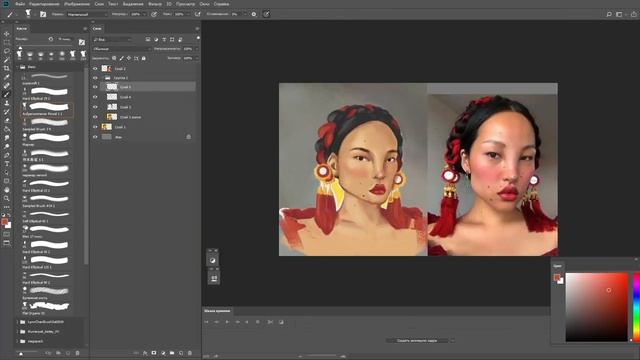Click foreground color swatch in toolbar
Viewport: 640px width, 360px height.
click(4, 222)
